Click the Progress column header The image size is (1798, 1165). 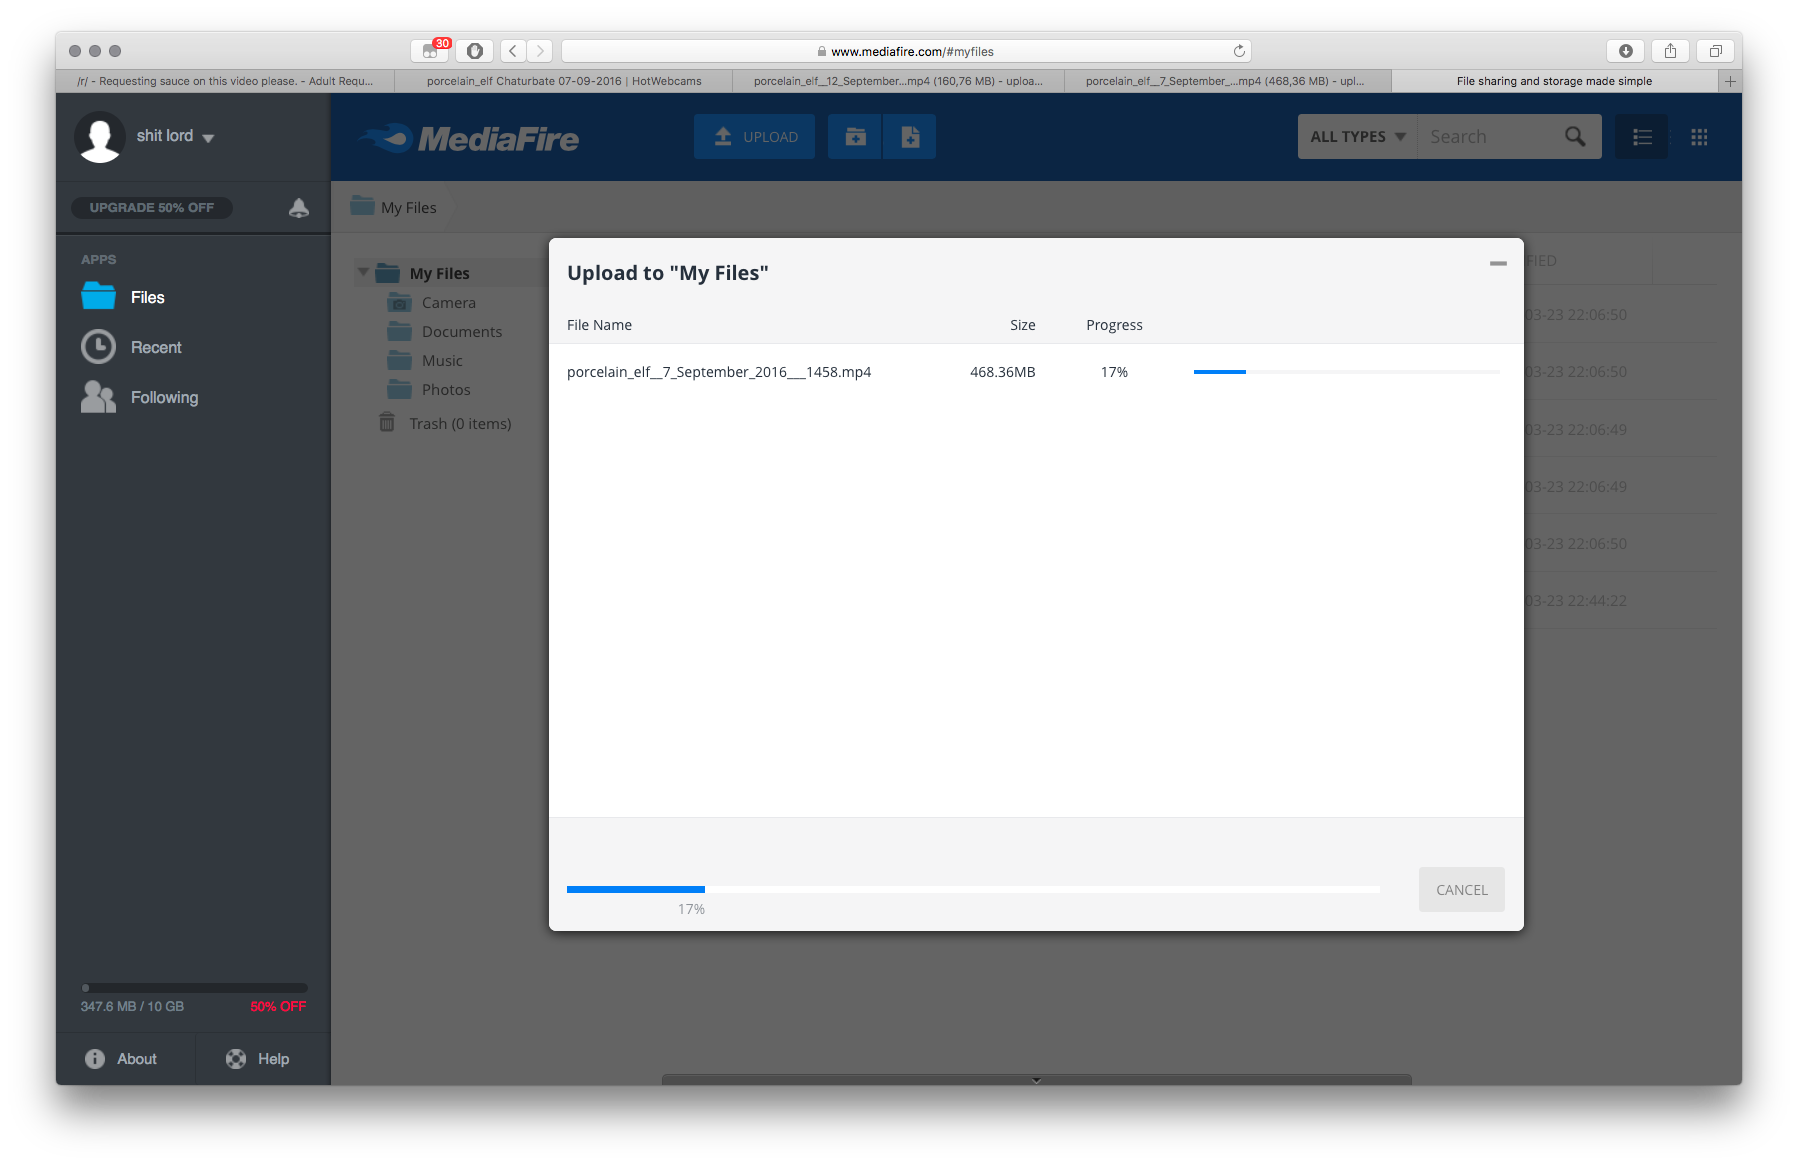point(1114,325)
